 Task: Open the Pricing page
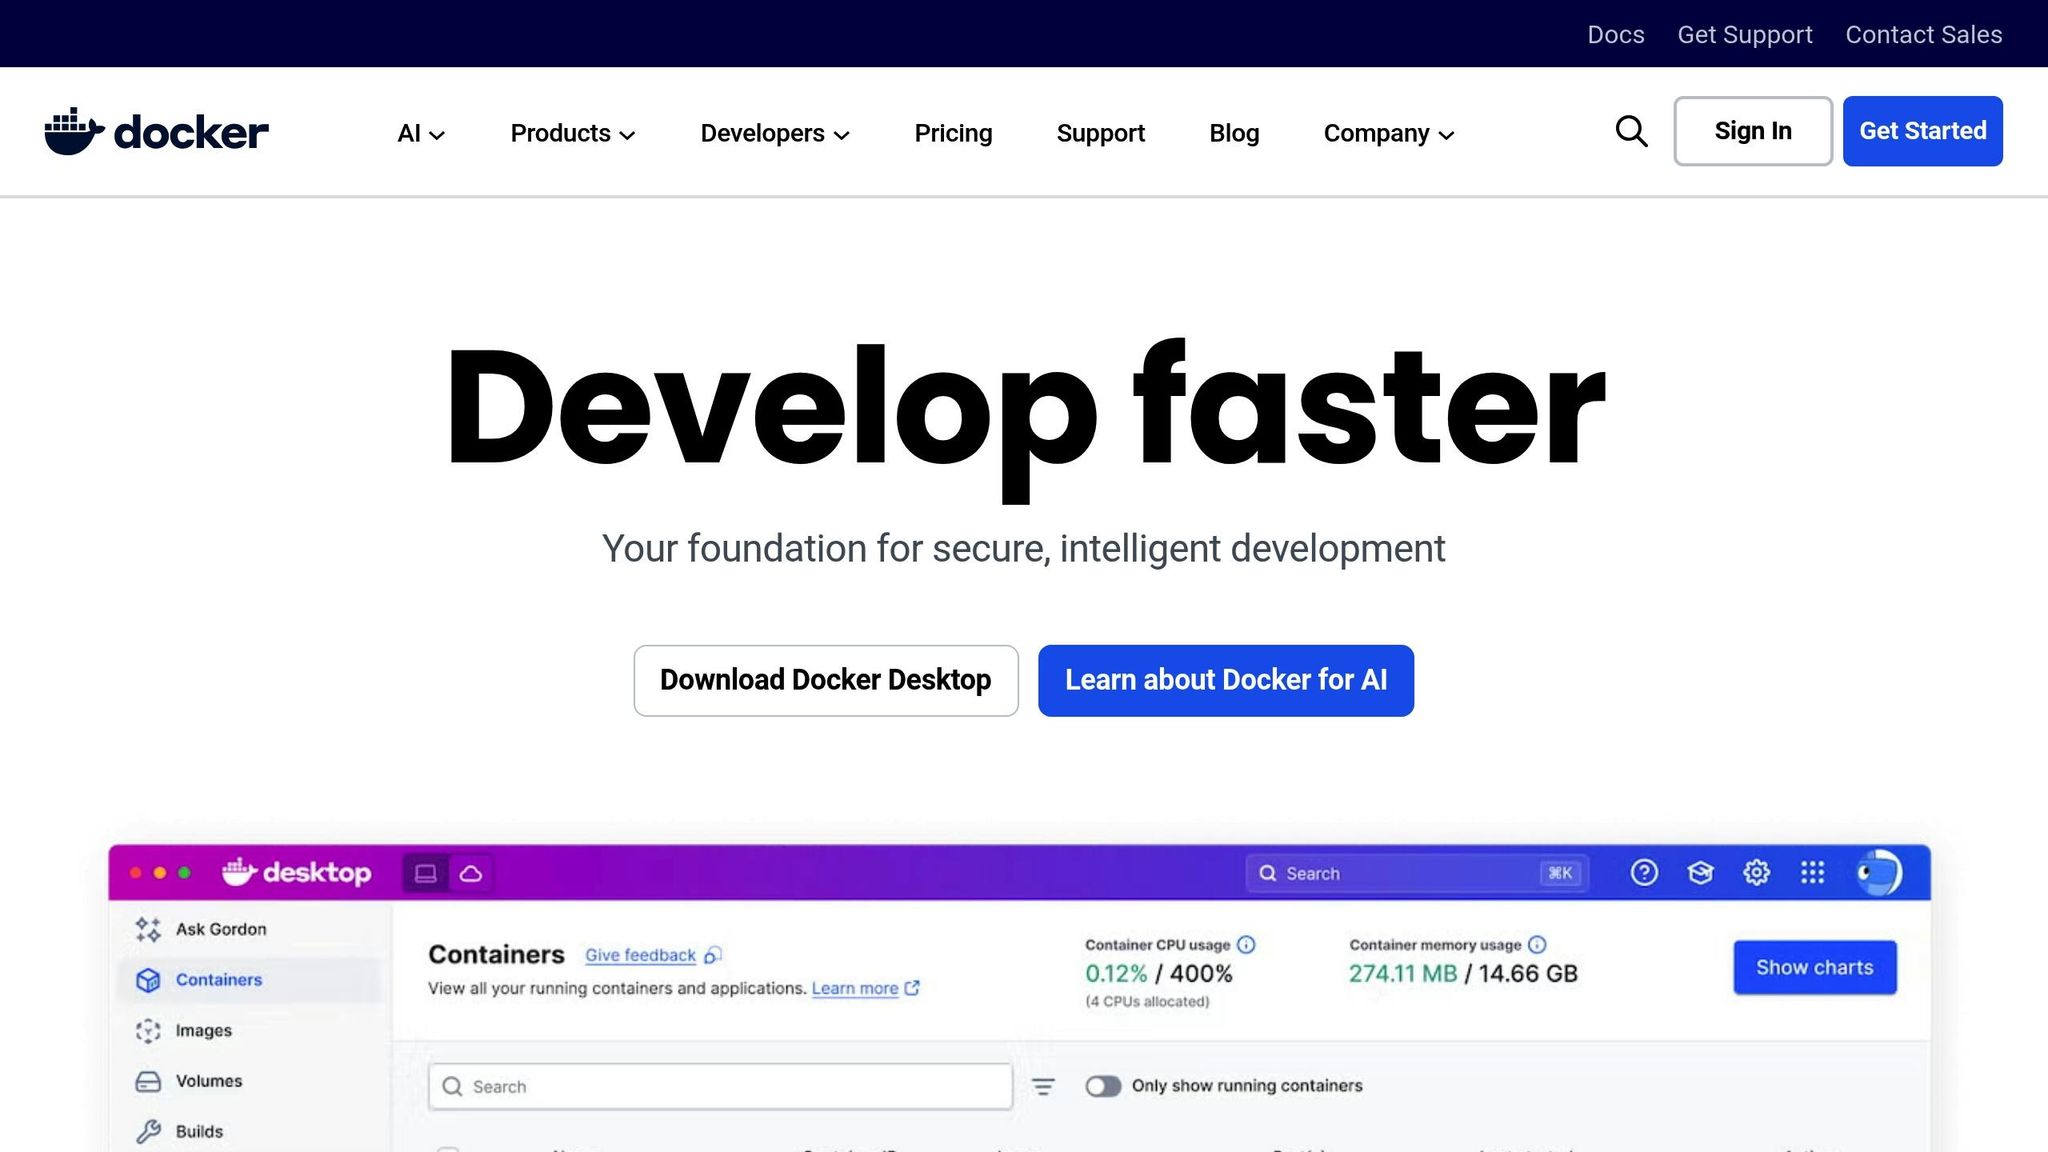[x=953, y=133]
